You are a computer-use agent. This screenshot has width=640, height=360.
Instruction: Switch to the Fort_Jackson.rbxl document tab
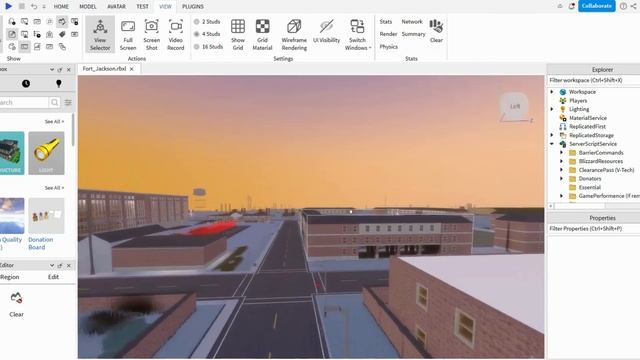(x=104, y=69)
